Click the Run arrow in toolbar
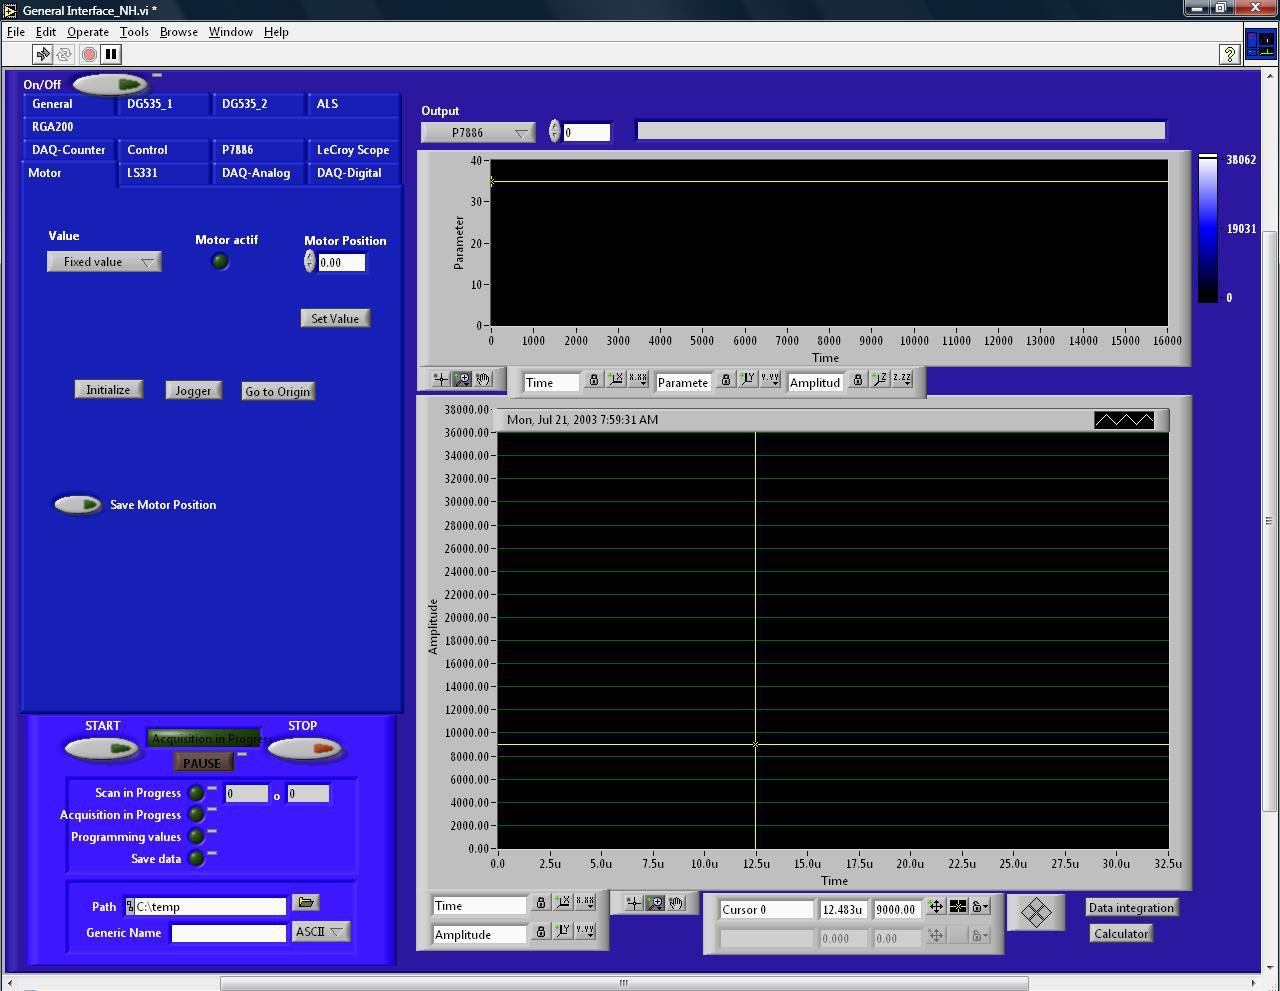 coord(42,54)
